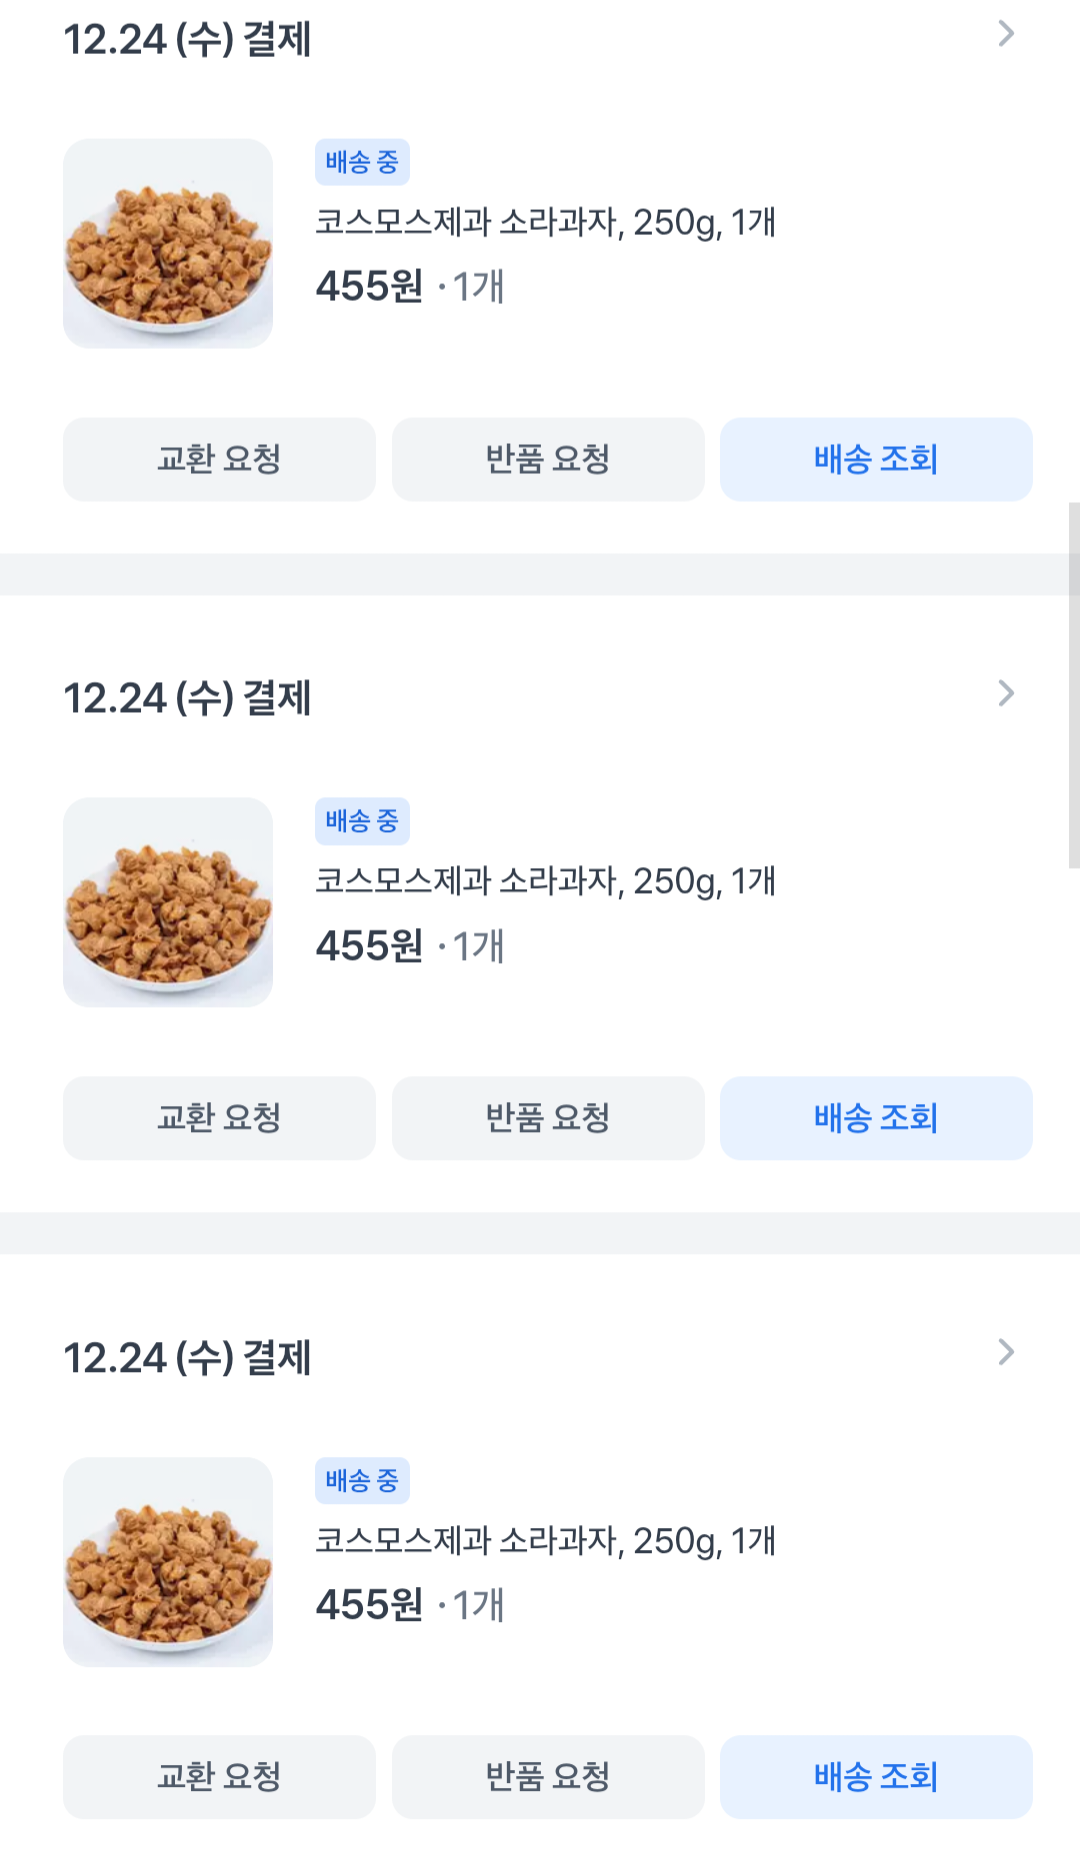Tap the first order's snack product thumbnail

(x=168, y=243)
